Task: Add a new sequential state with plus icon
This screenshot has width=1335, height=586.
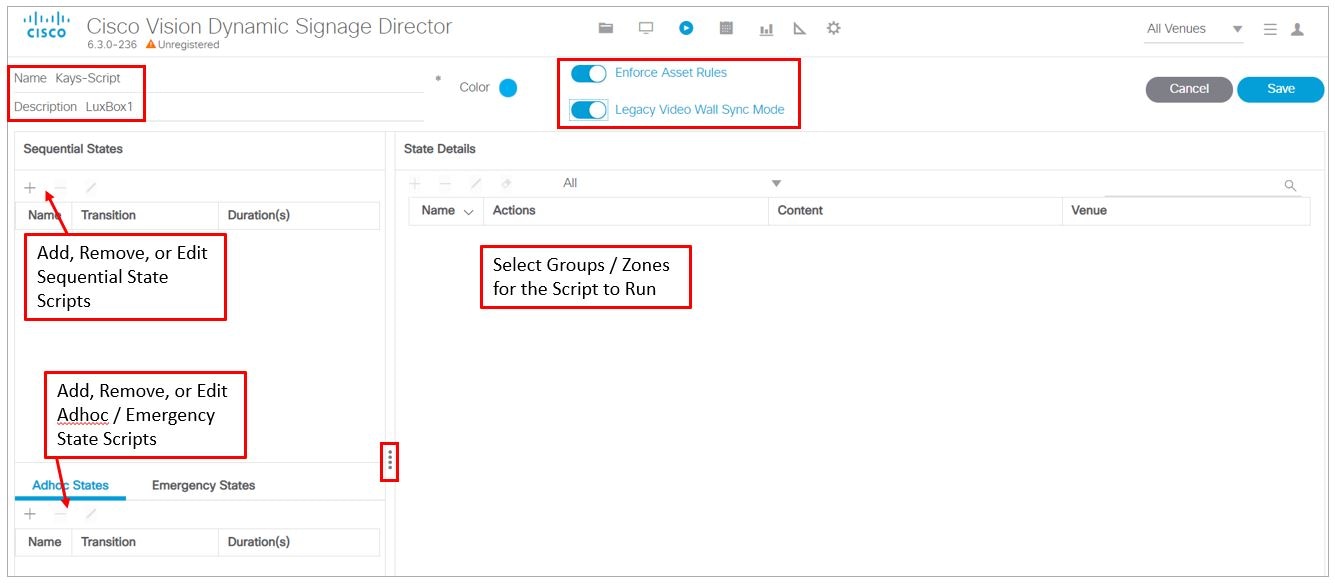Action: [x=30, y=187]
